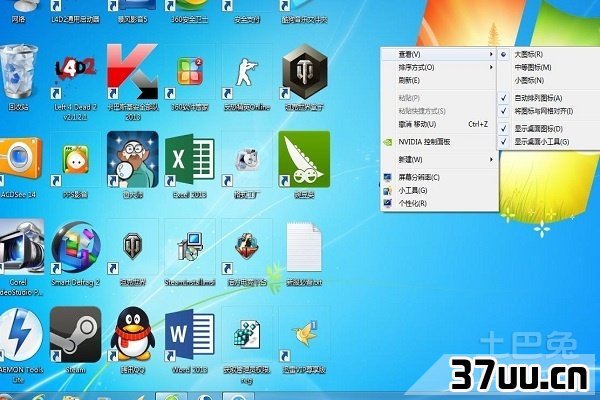
Task: Expand the 查看(V) view submenu
Action: 439,54
